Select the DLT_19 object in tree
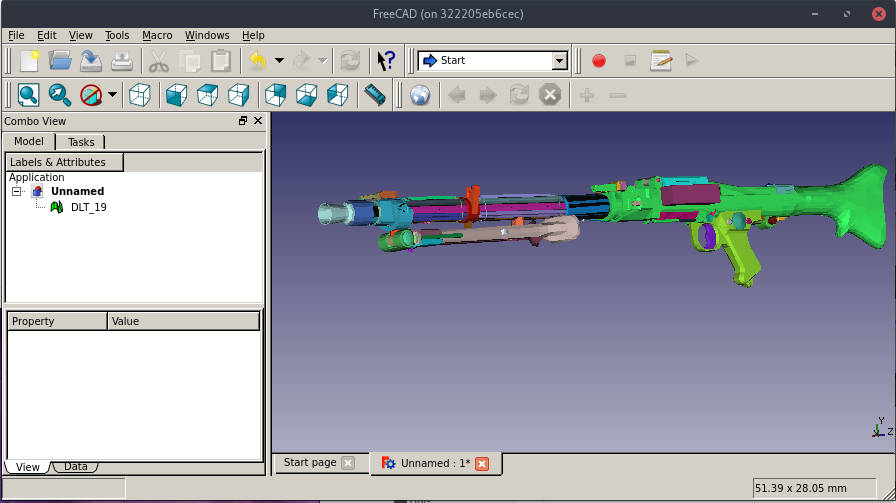 pyautogui.click(x=88, y=207)
